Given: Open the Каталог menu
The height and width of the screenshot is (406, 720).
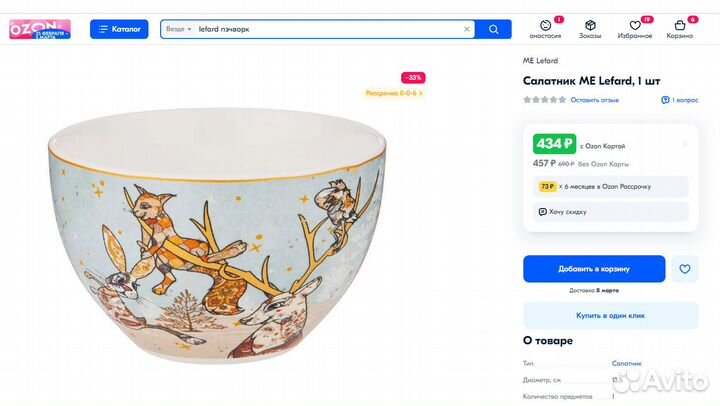Looking at the screenshot, I should (119, 29).
